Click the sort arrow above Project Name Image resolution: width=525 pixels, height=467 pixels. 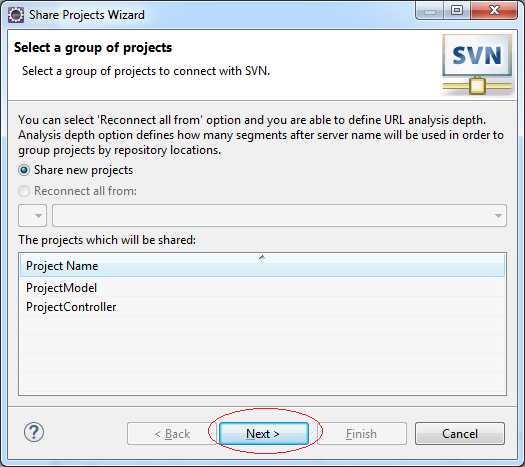click(262, 257)
